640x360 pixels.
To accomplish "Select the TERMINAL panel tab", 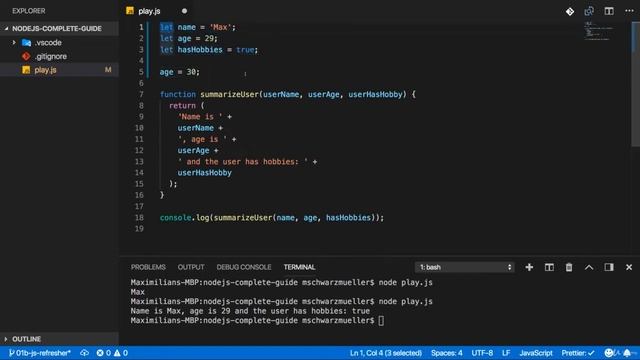I will 299,267.
